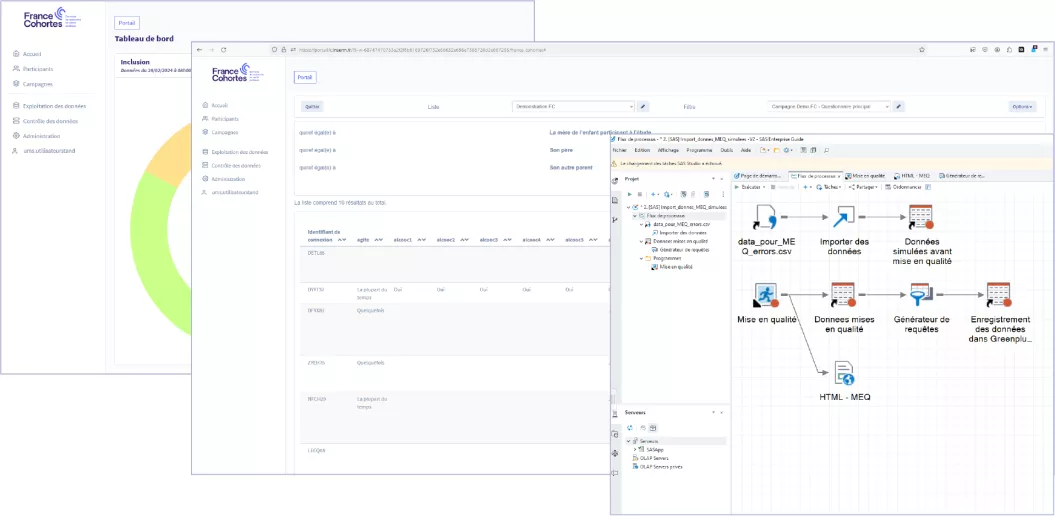Sort the agite column with its arrows

click(379, 239)
